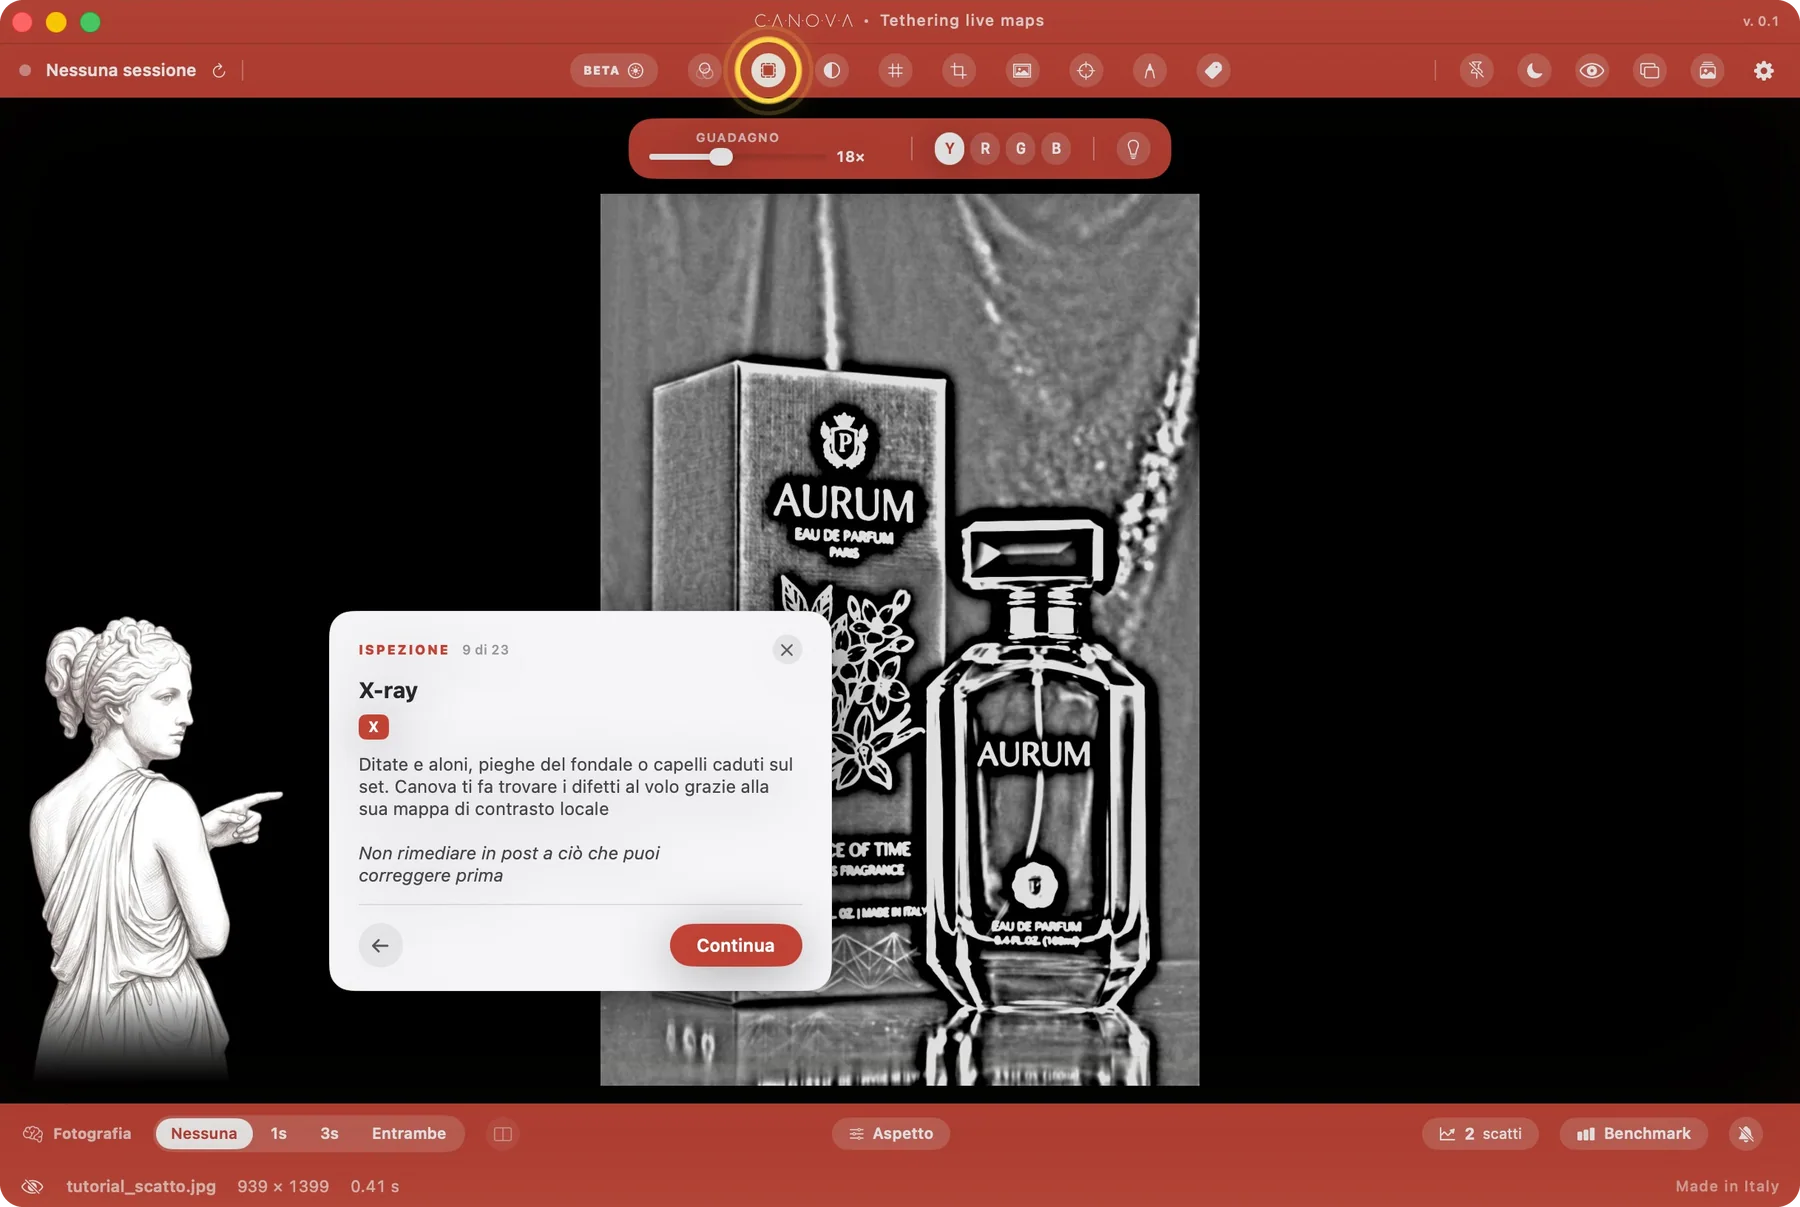Click the crossed-out pin icon

(x=1477, y=70)
